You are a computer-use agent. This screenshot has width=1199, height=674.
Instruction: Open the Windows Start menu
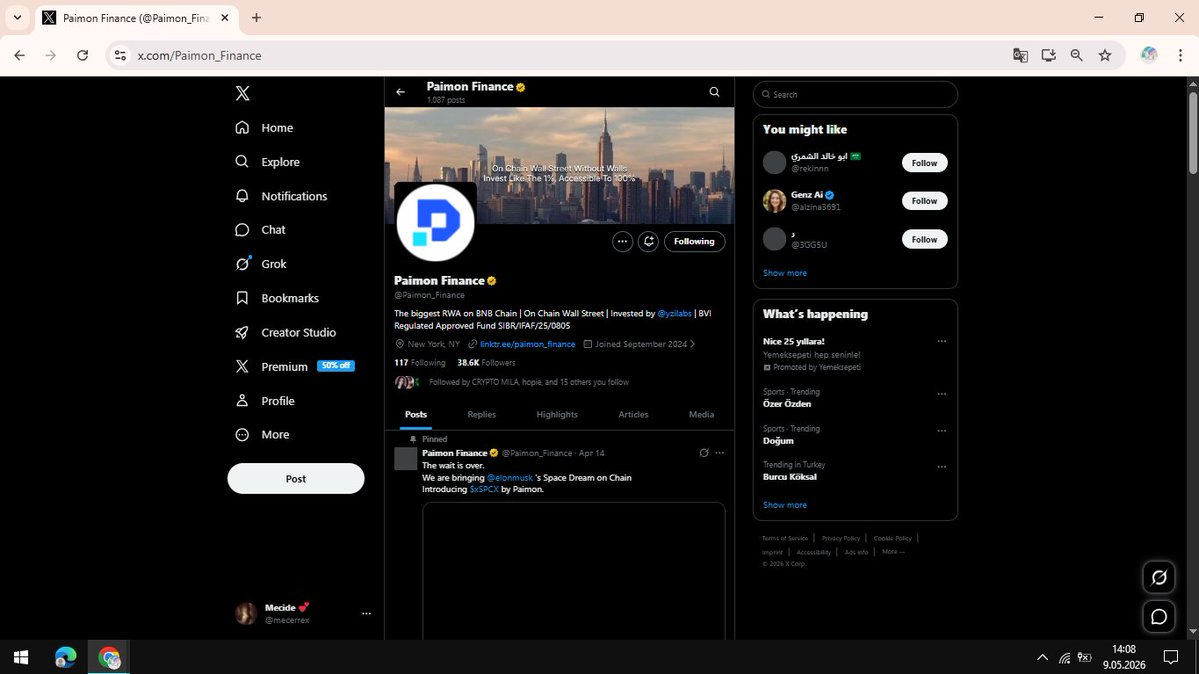[21, 657]
